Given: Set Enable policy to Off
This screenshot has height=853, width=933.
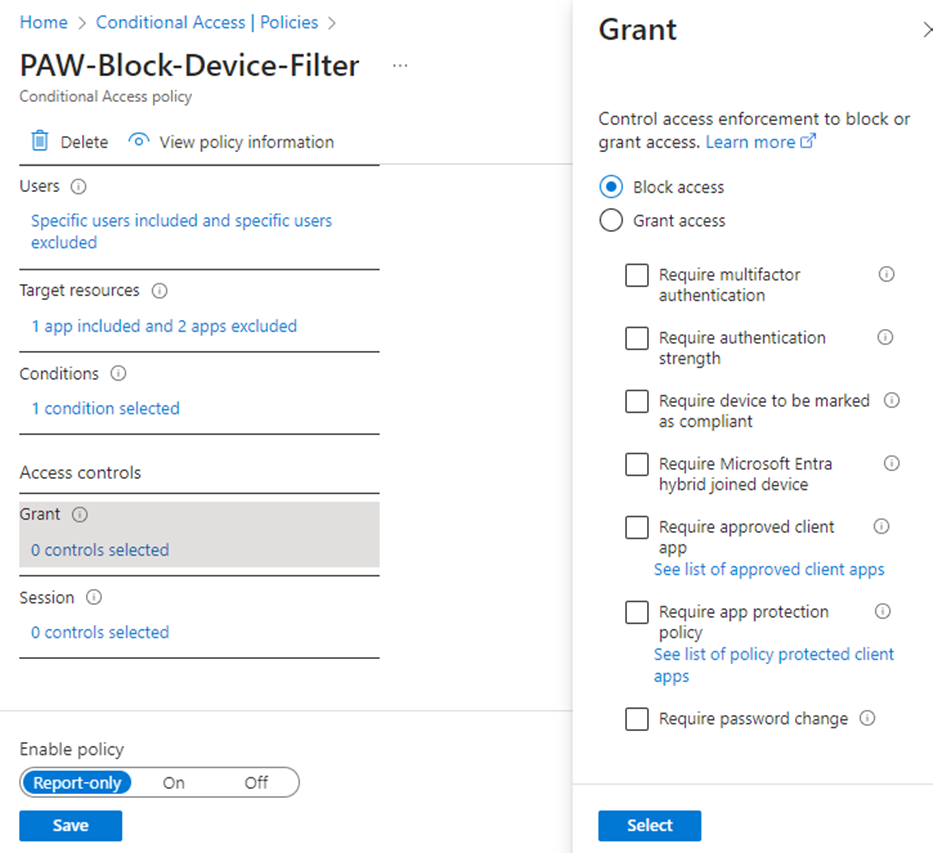Looking at the screenshot, I should tap(256, 783).
